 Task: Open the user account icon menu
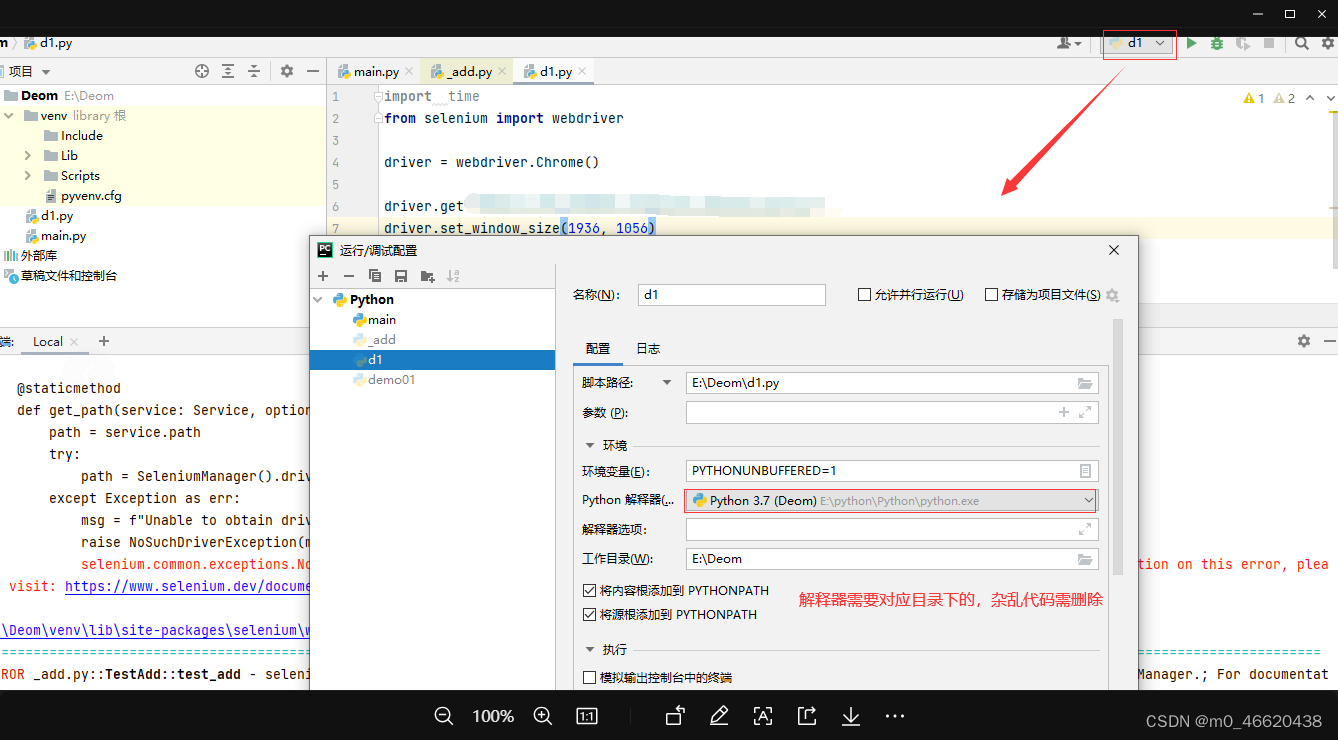pos(1069,43)
